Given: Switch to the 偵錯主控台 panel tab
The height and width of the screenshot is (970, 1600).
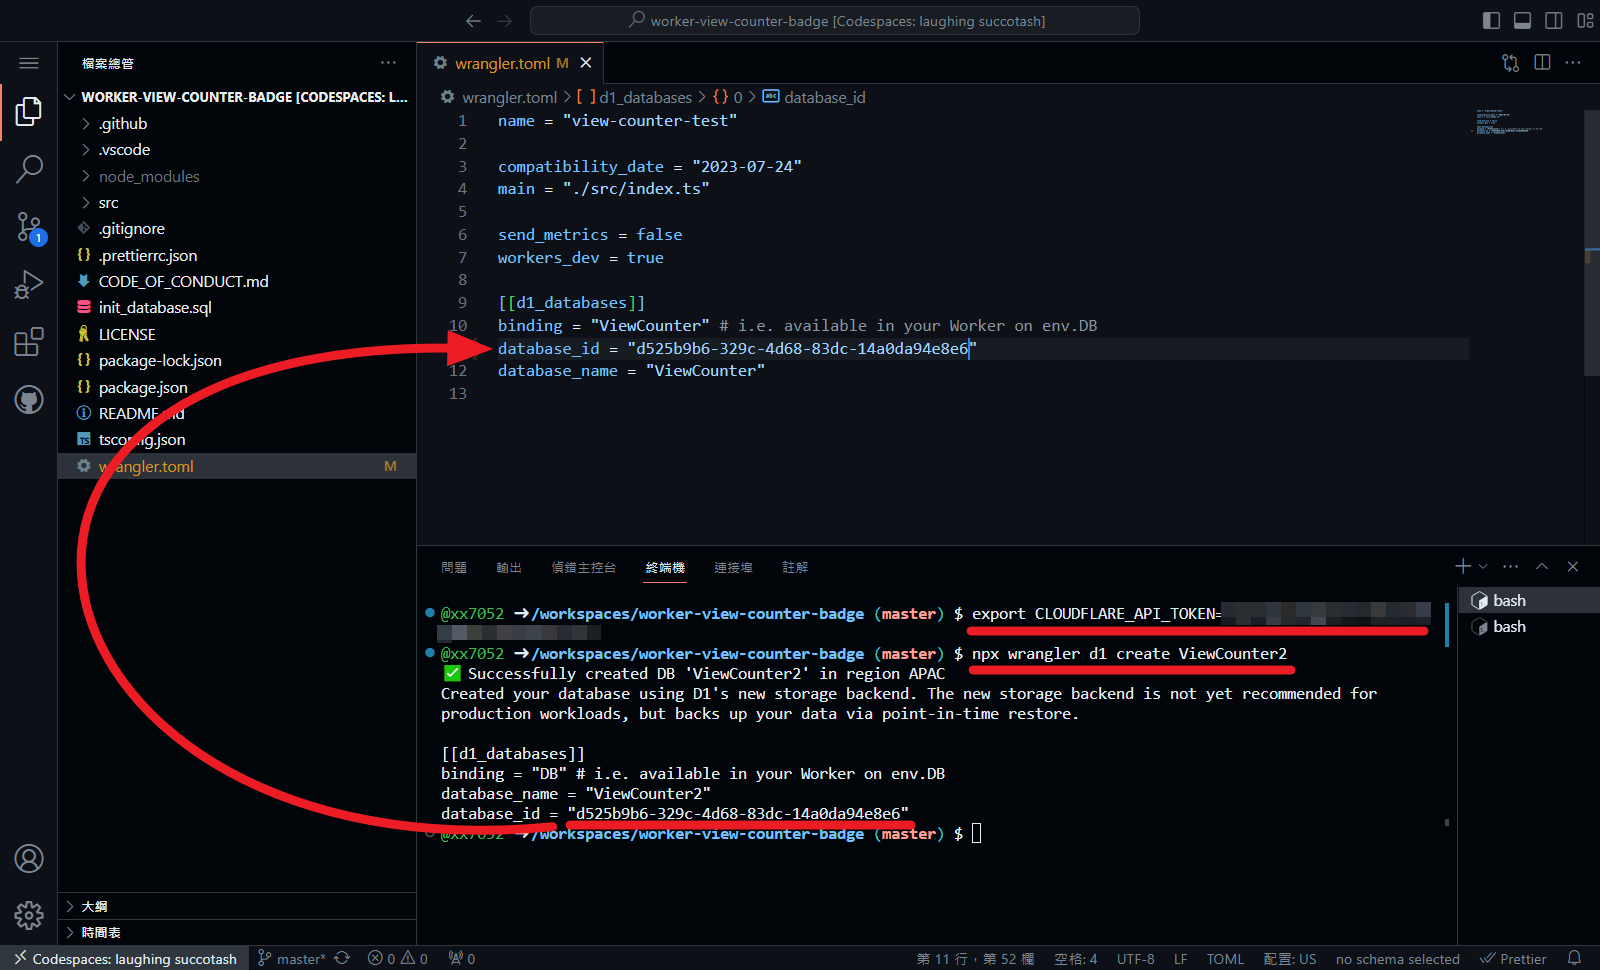Looking at the screenshot, I should pos(583,568).
